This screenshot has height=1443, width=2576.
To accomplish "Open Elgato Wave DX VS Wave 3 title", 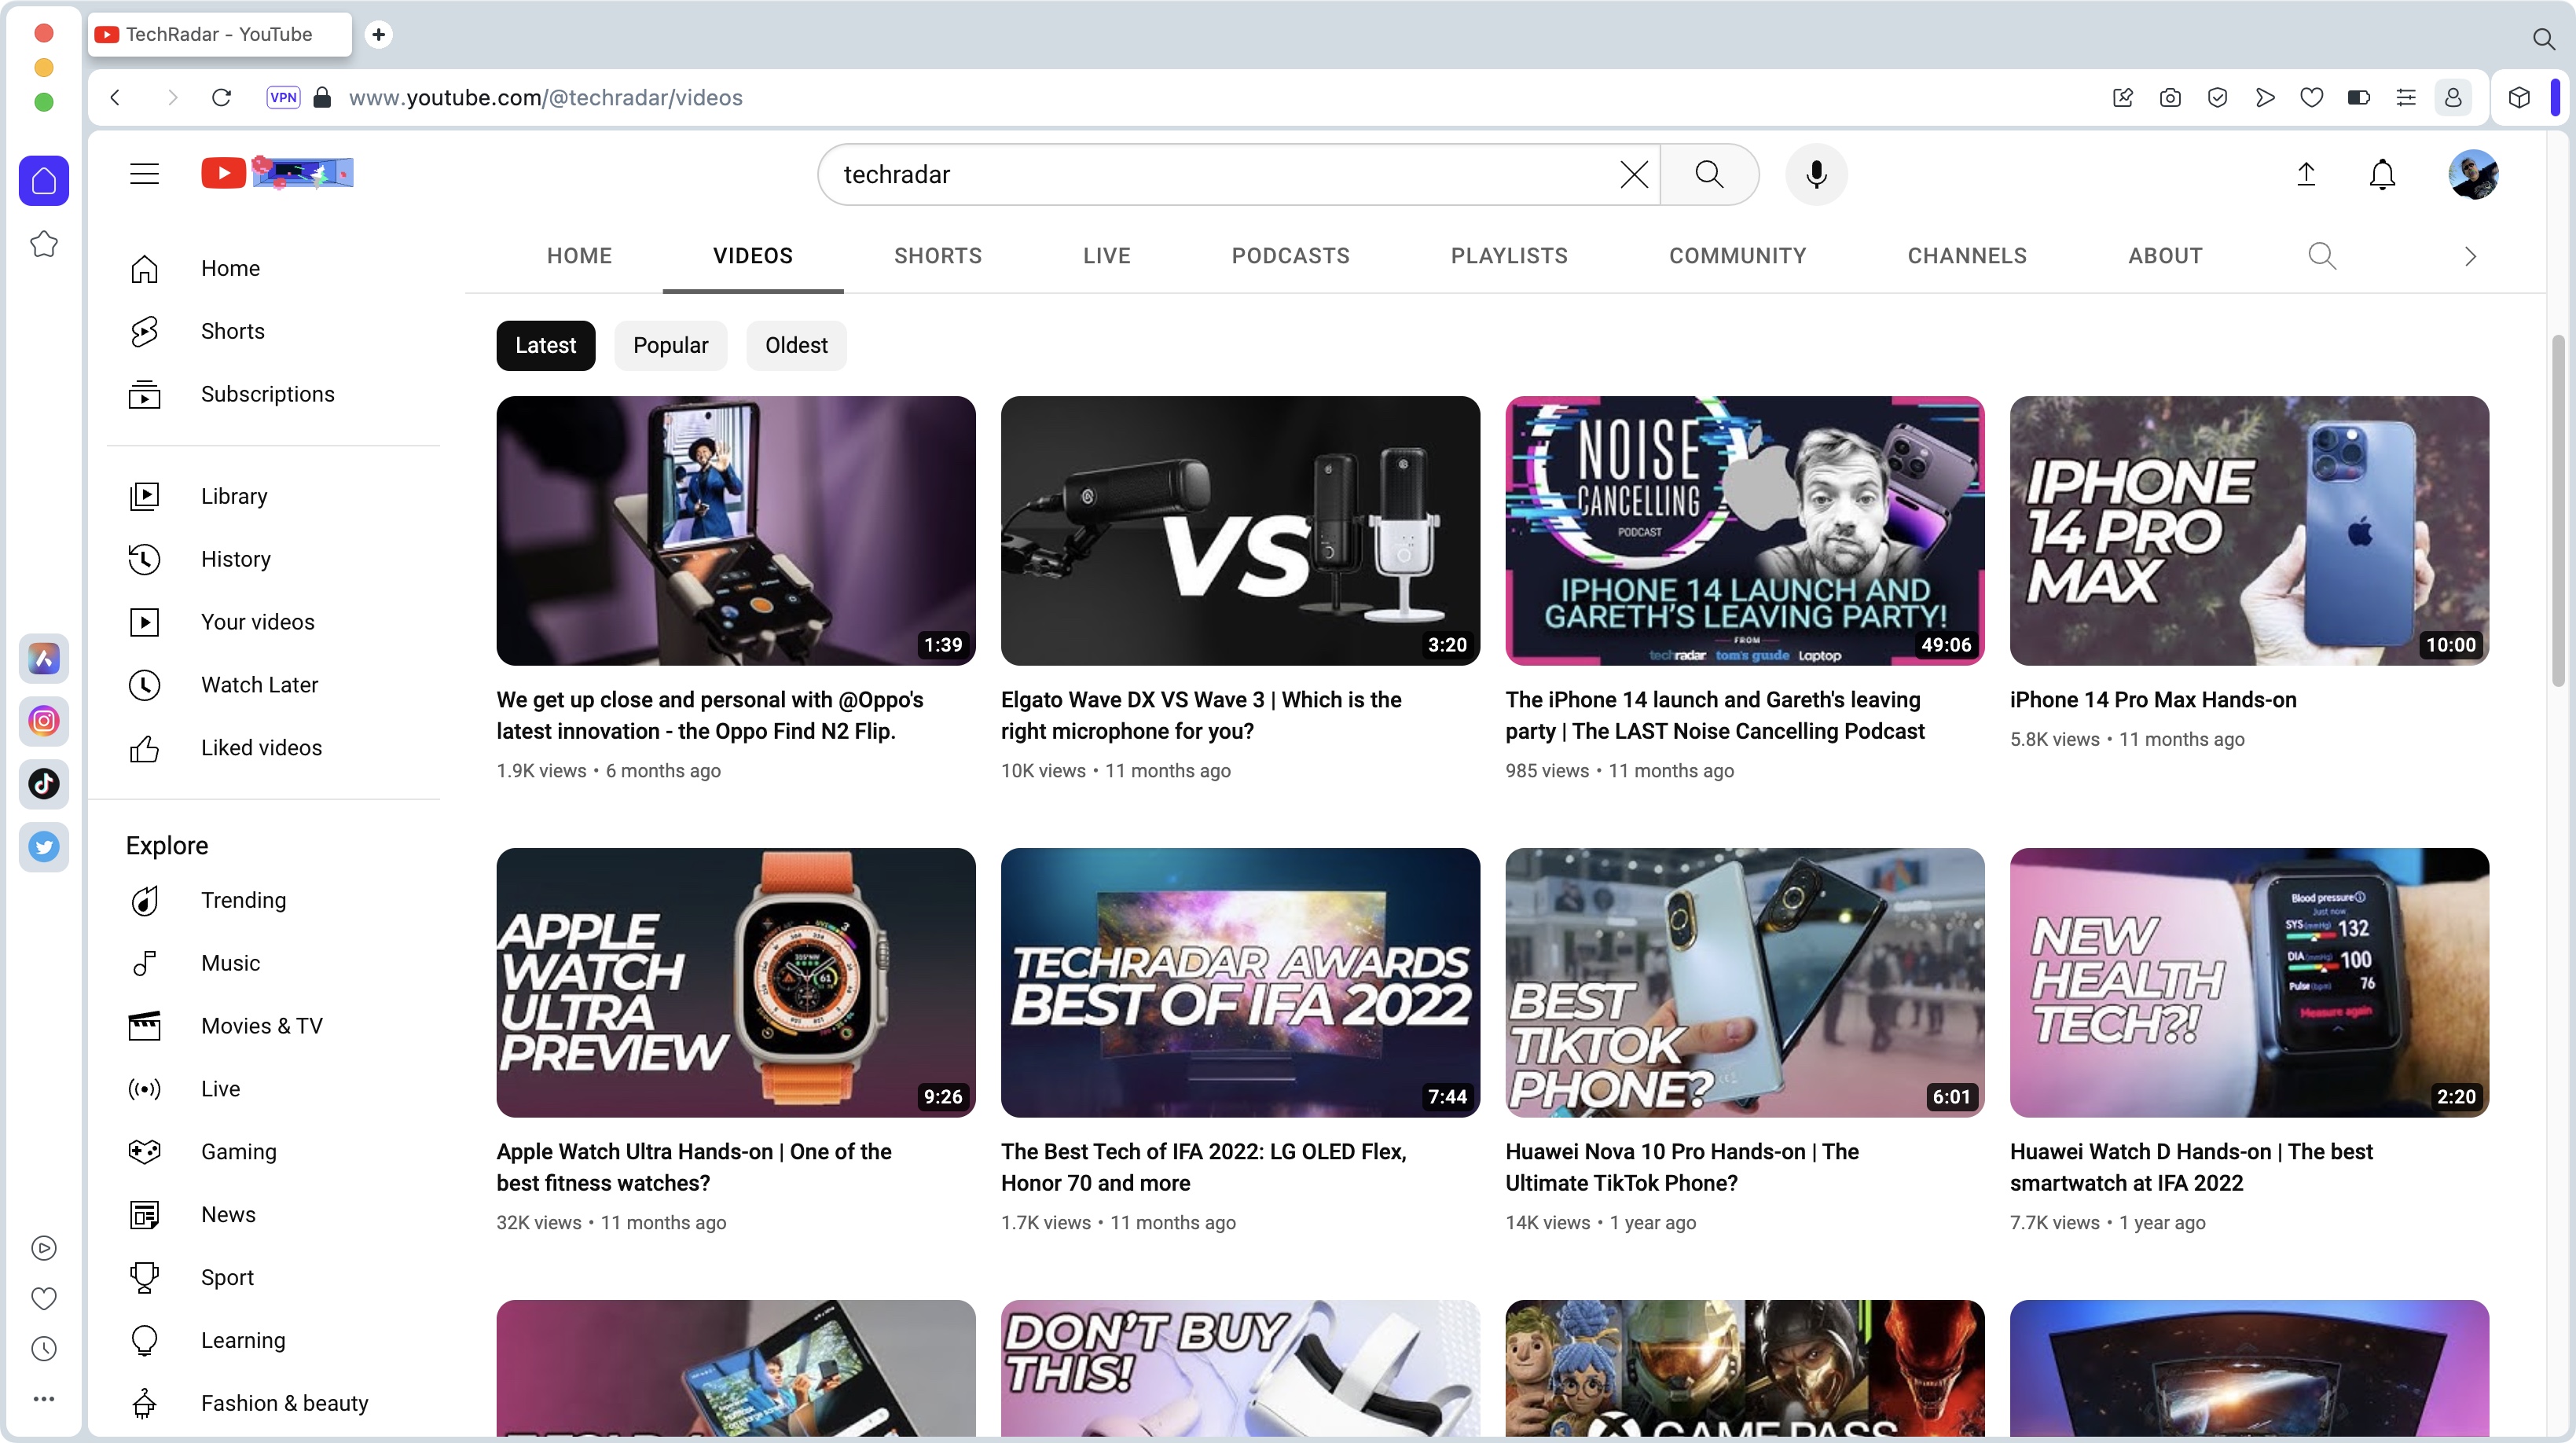I will tap(1201, 716).
